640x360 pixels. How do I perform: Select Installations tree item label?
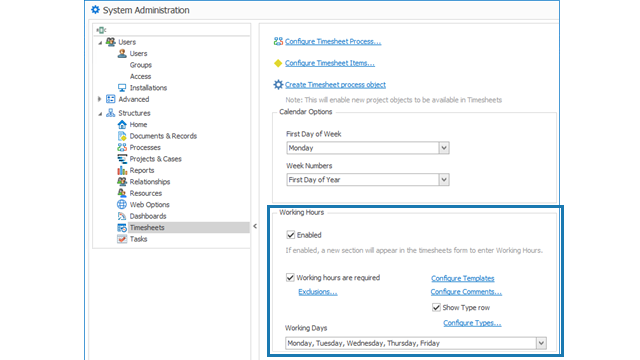click(x=148, y=88)
